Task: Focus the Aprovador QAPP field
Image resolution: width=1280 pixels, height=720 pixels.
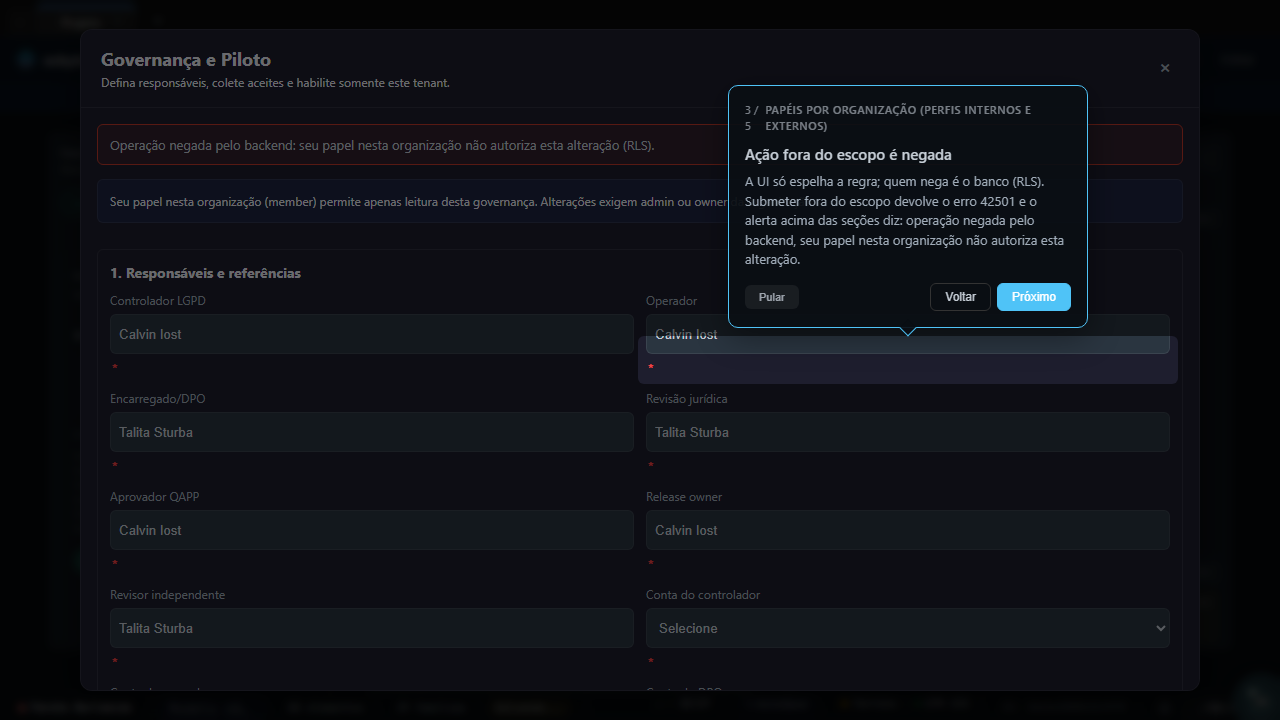Action: [372, 530]
